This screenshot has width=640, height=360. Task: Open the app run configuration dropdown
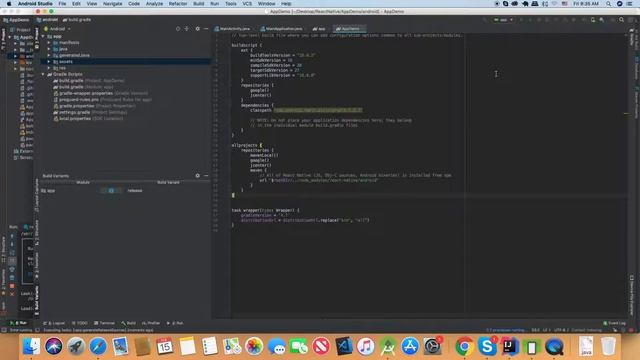[x=504, y=20]
